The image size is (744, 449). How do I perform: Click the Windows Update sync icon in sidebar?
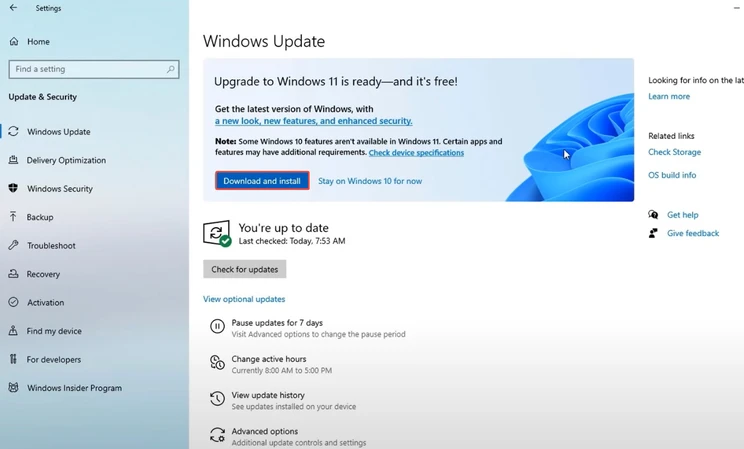(x=13, y=131)
